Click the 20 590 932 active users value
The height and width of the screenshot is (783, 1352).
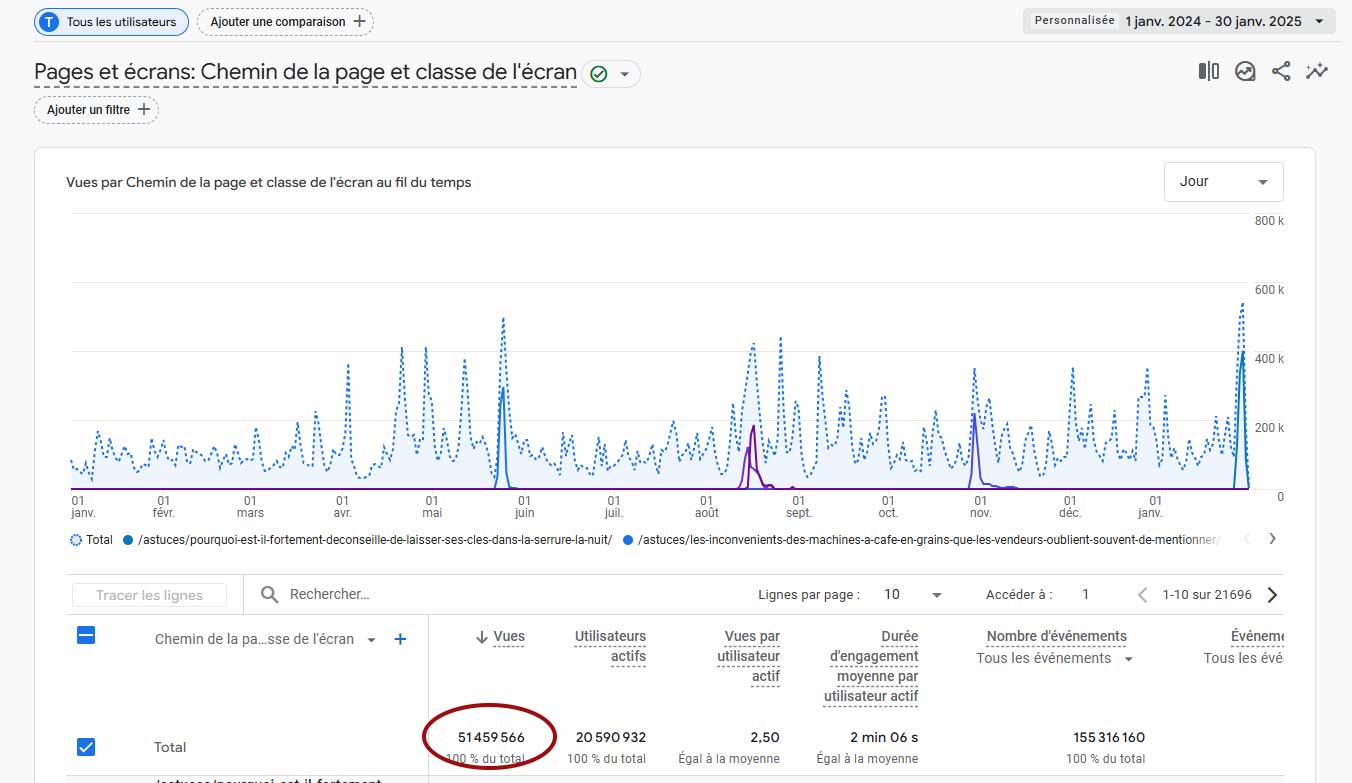point(611,738)
